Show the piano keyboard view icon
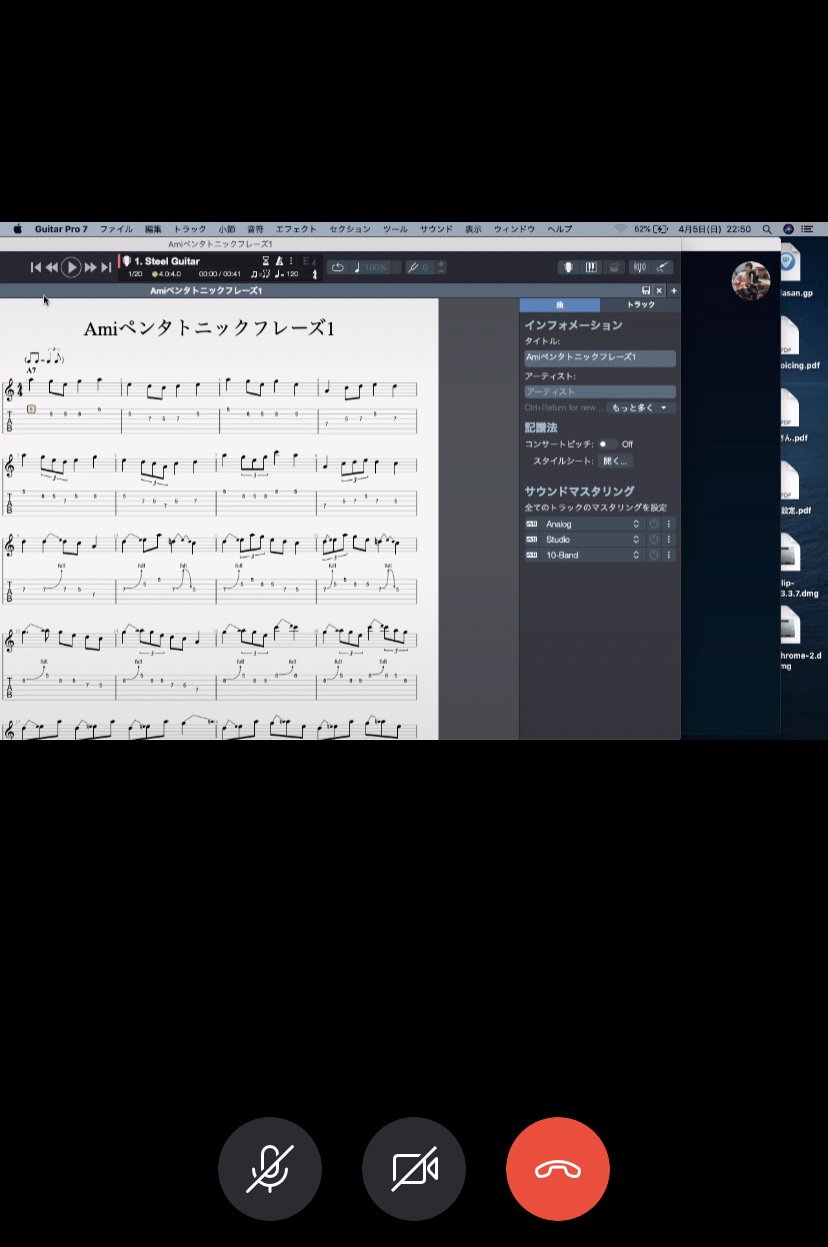 pos(592,267)
